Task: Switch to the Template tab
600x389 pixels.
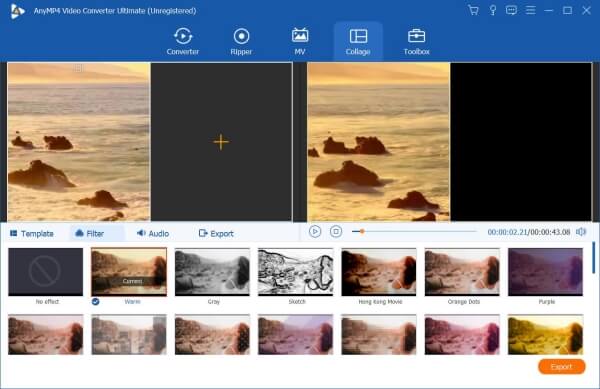Action: [x=32, y=233]
